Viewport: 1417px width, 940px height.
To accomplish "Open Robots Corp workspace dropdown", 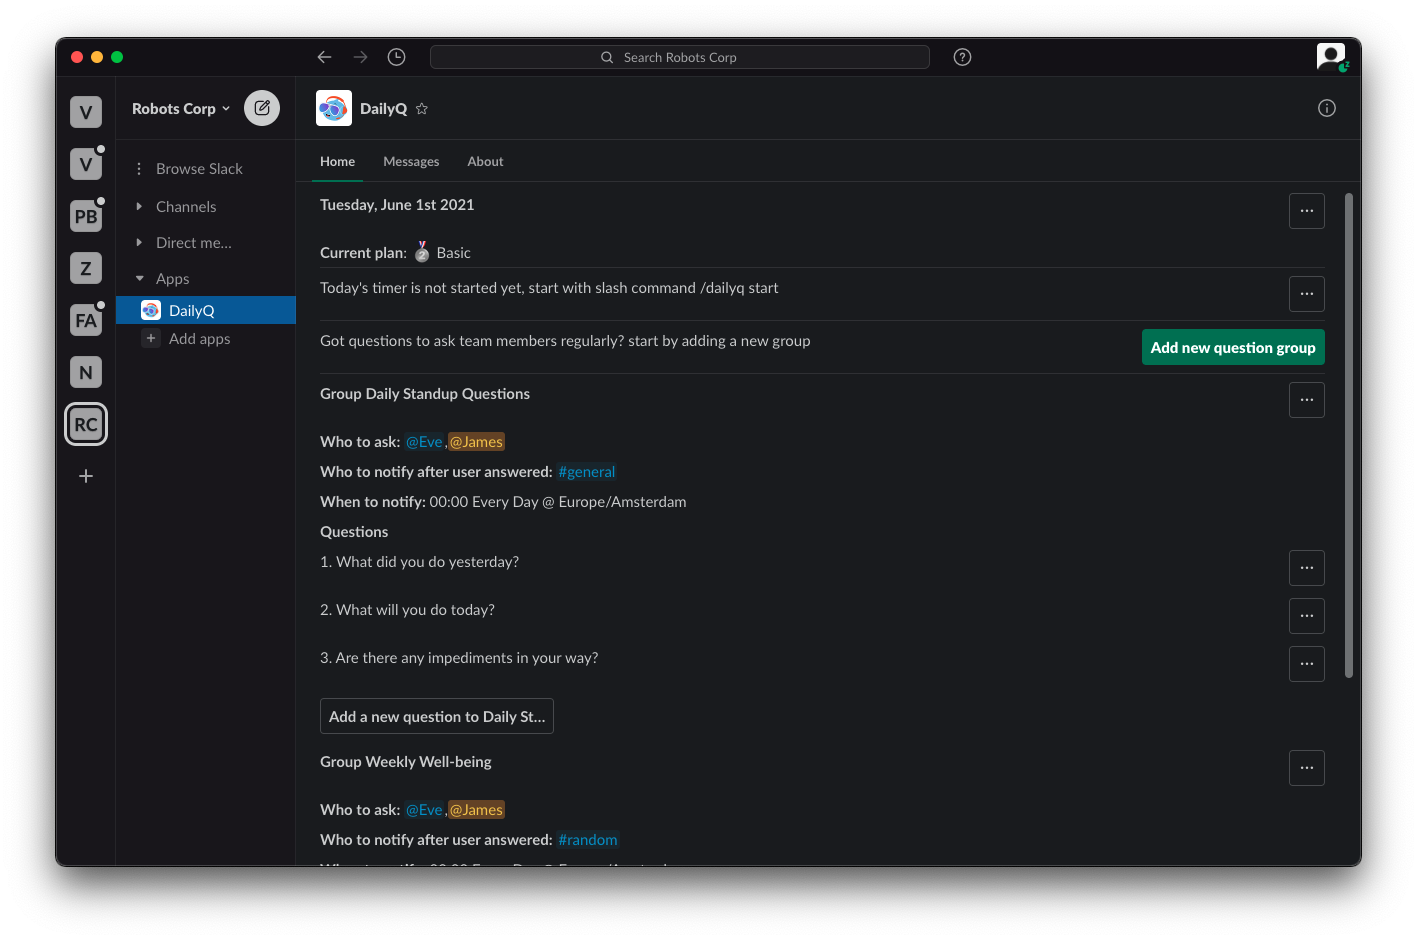I will point(181,108).
